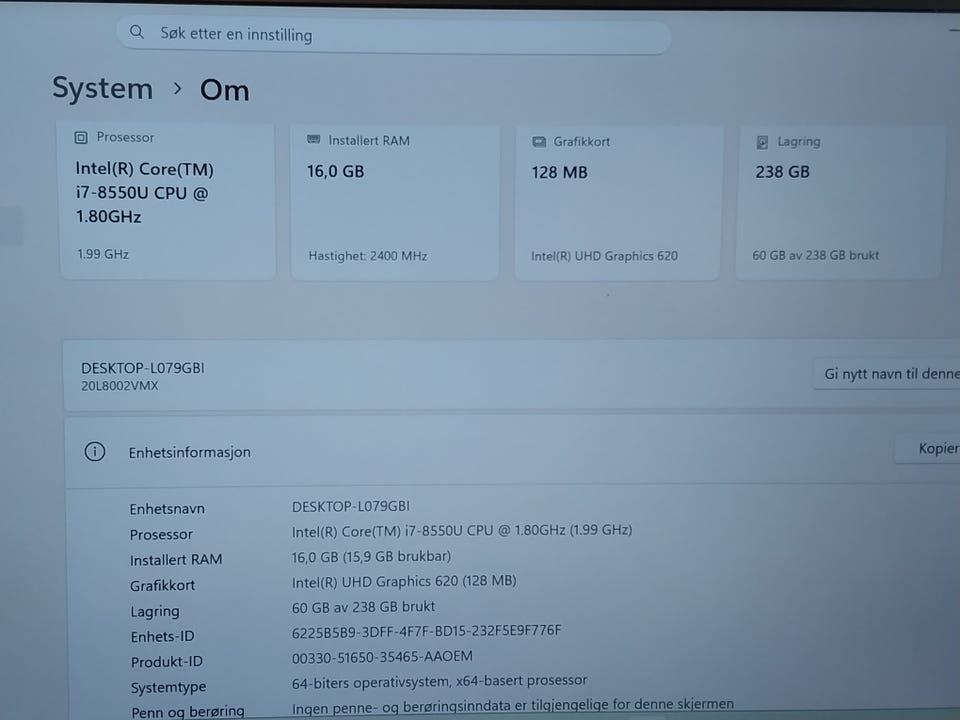Select 'Hastighet: 2400 MHz' text

coord(367,256)
